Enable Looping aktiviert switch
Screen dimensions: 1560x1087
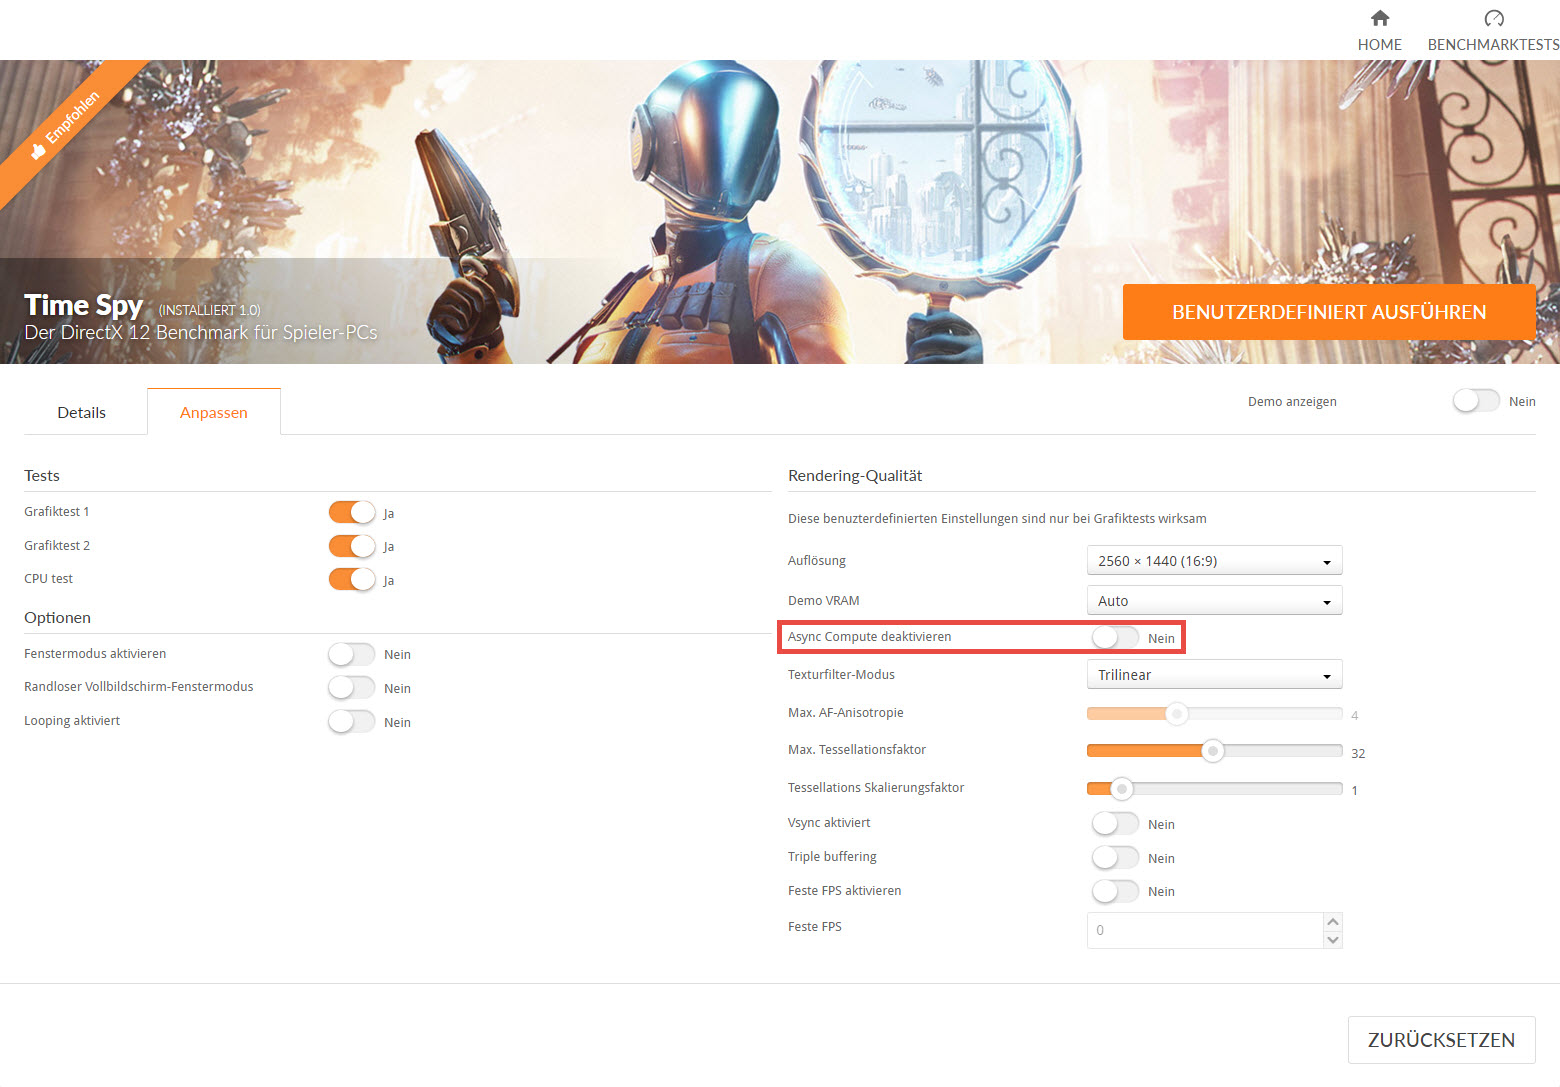(352, 721)
